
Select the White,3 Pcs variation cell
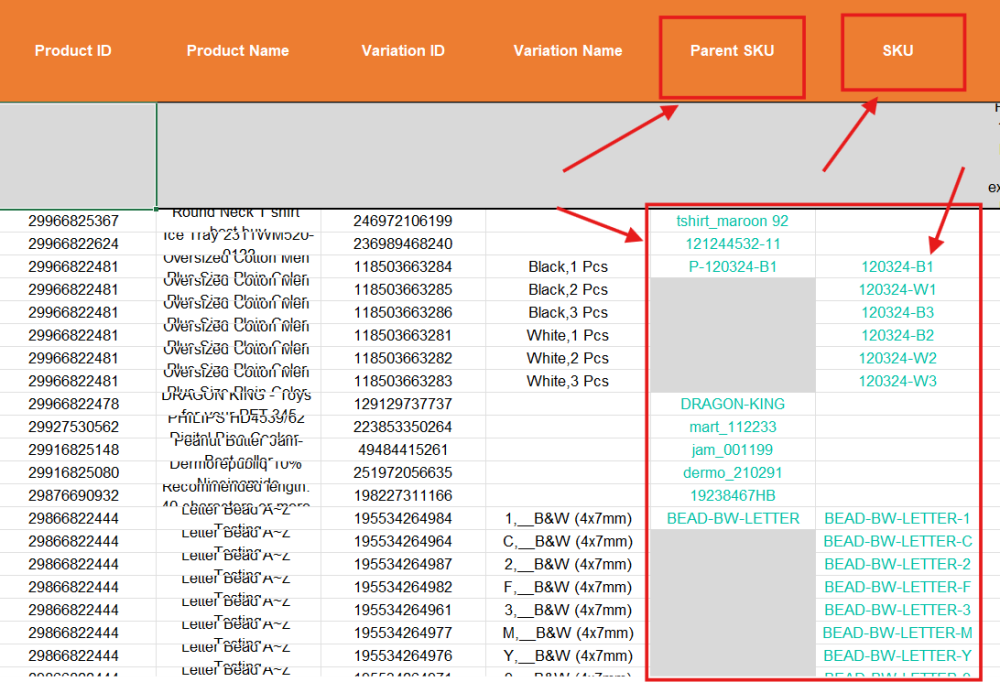click(567, 381)
